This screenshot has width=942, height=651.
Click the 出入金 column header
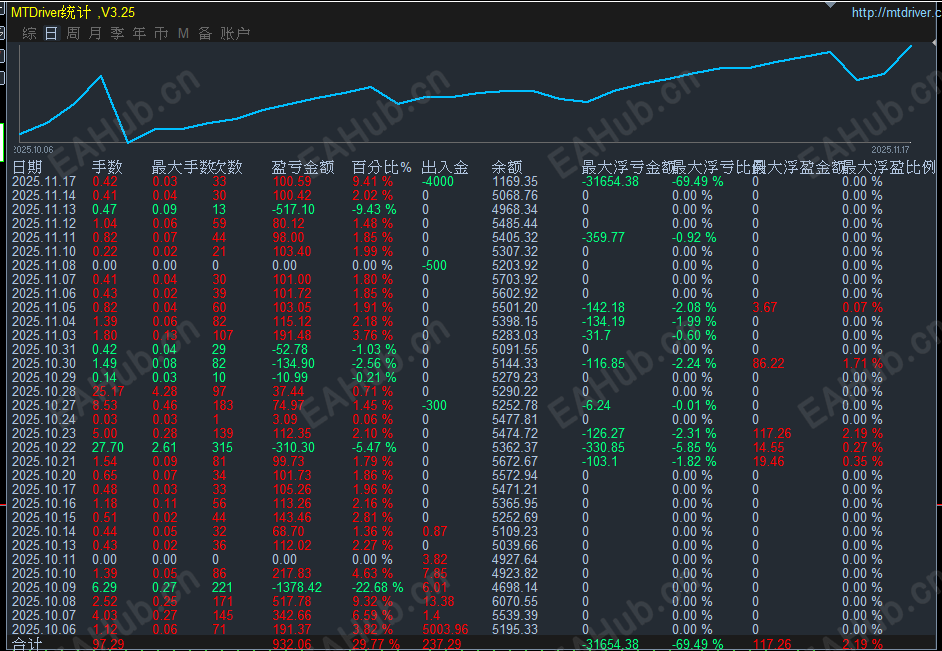(x=445, y=167)
